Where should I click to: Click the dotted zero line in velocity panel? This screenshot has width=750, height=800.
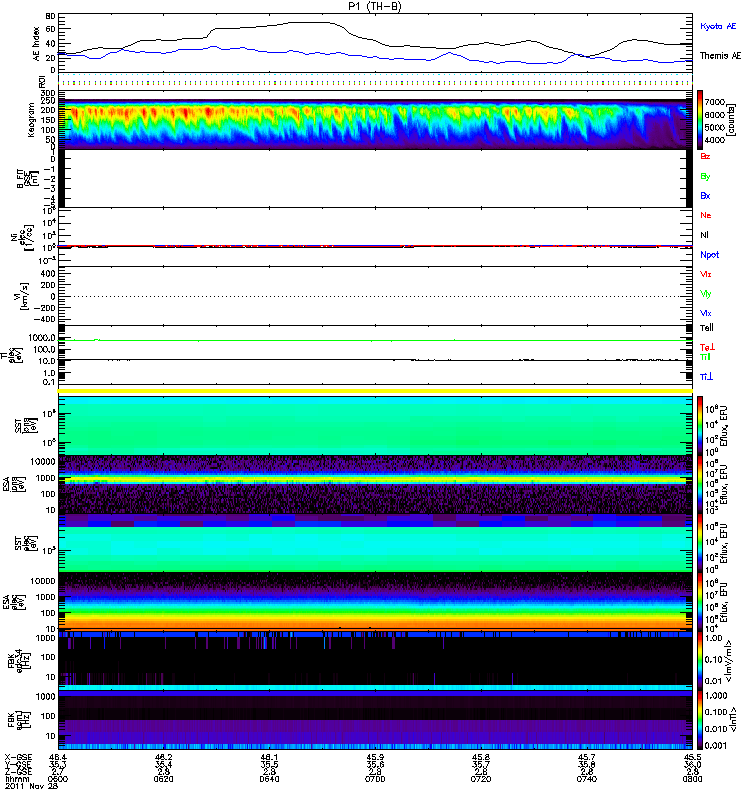coord(376,296)
